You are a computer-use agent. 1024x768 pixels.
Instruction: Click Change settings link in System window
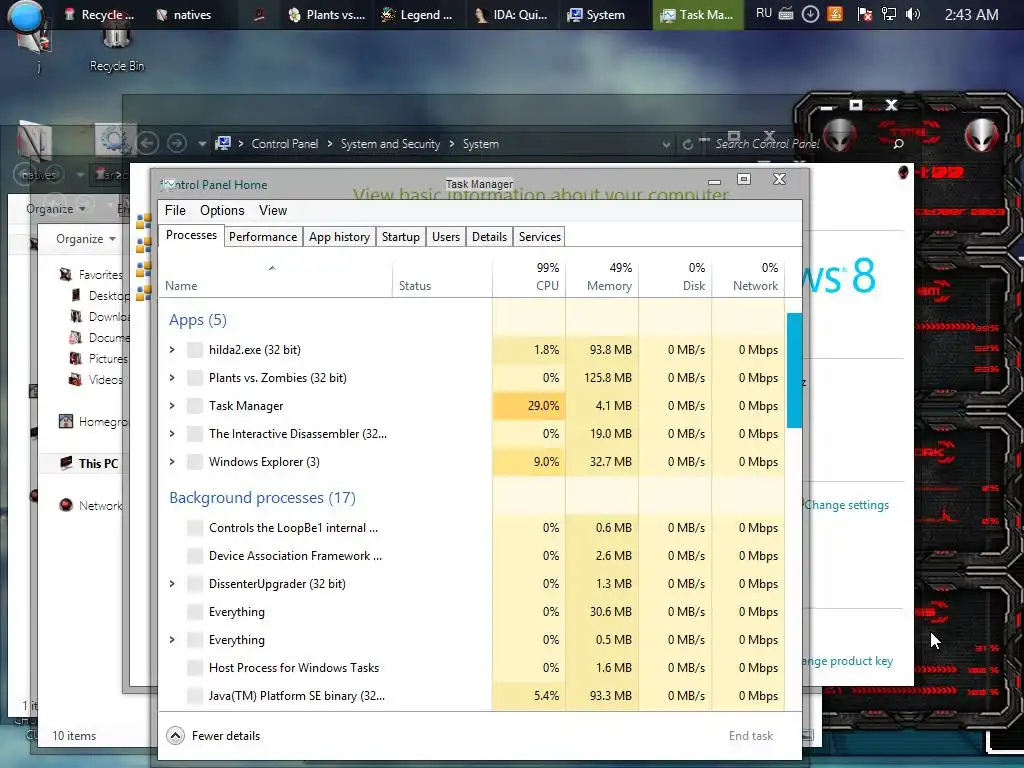point(846,505)
